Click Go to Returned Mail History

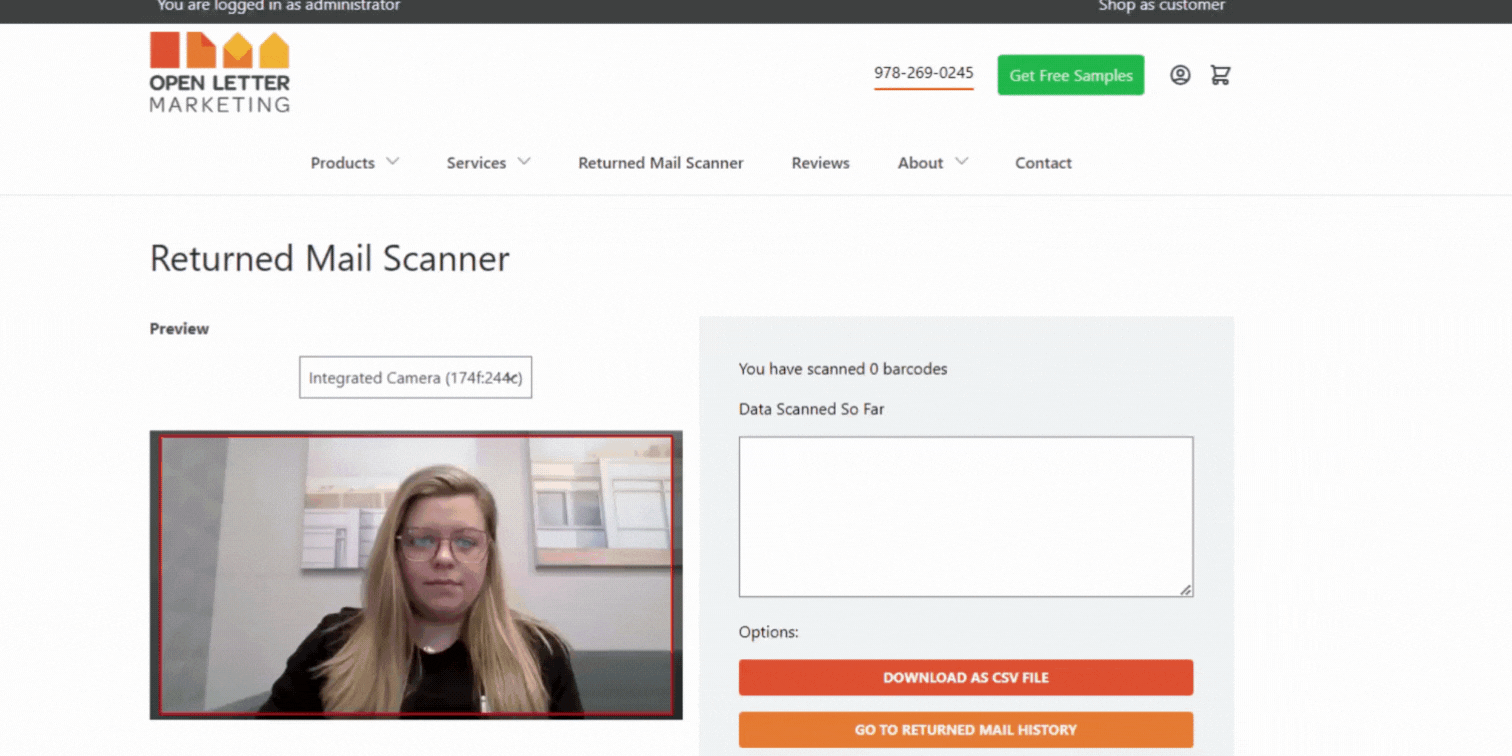(x=966, y=730)
